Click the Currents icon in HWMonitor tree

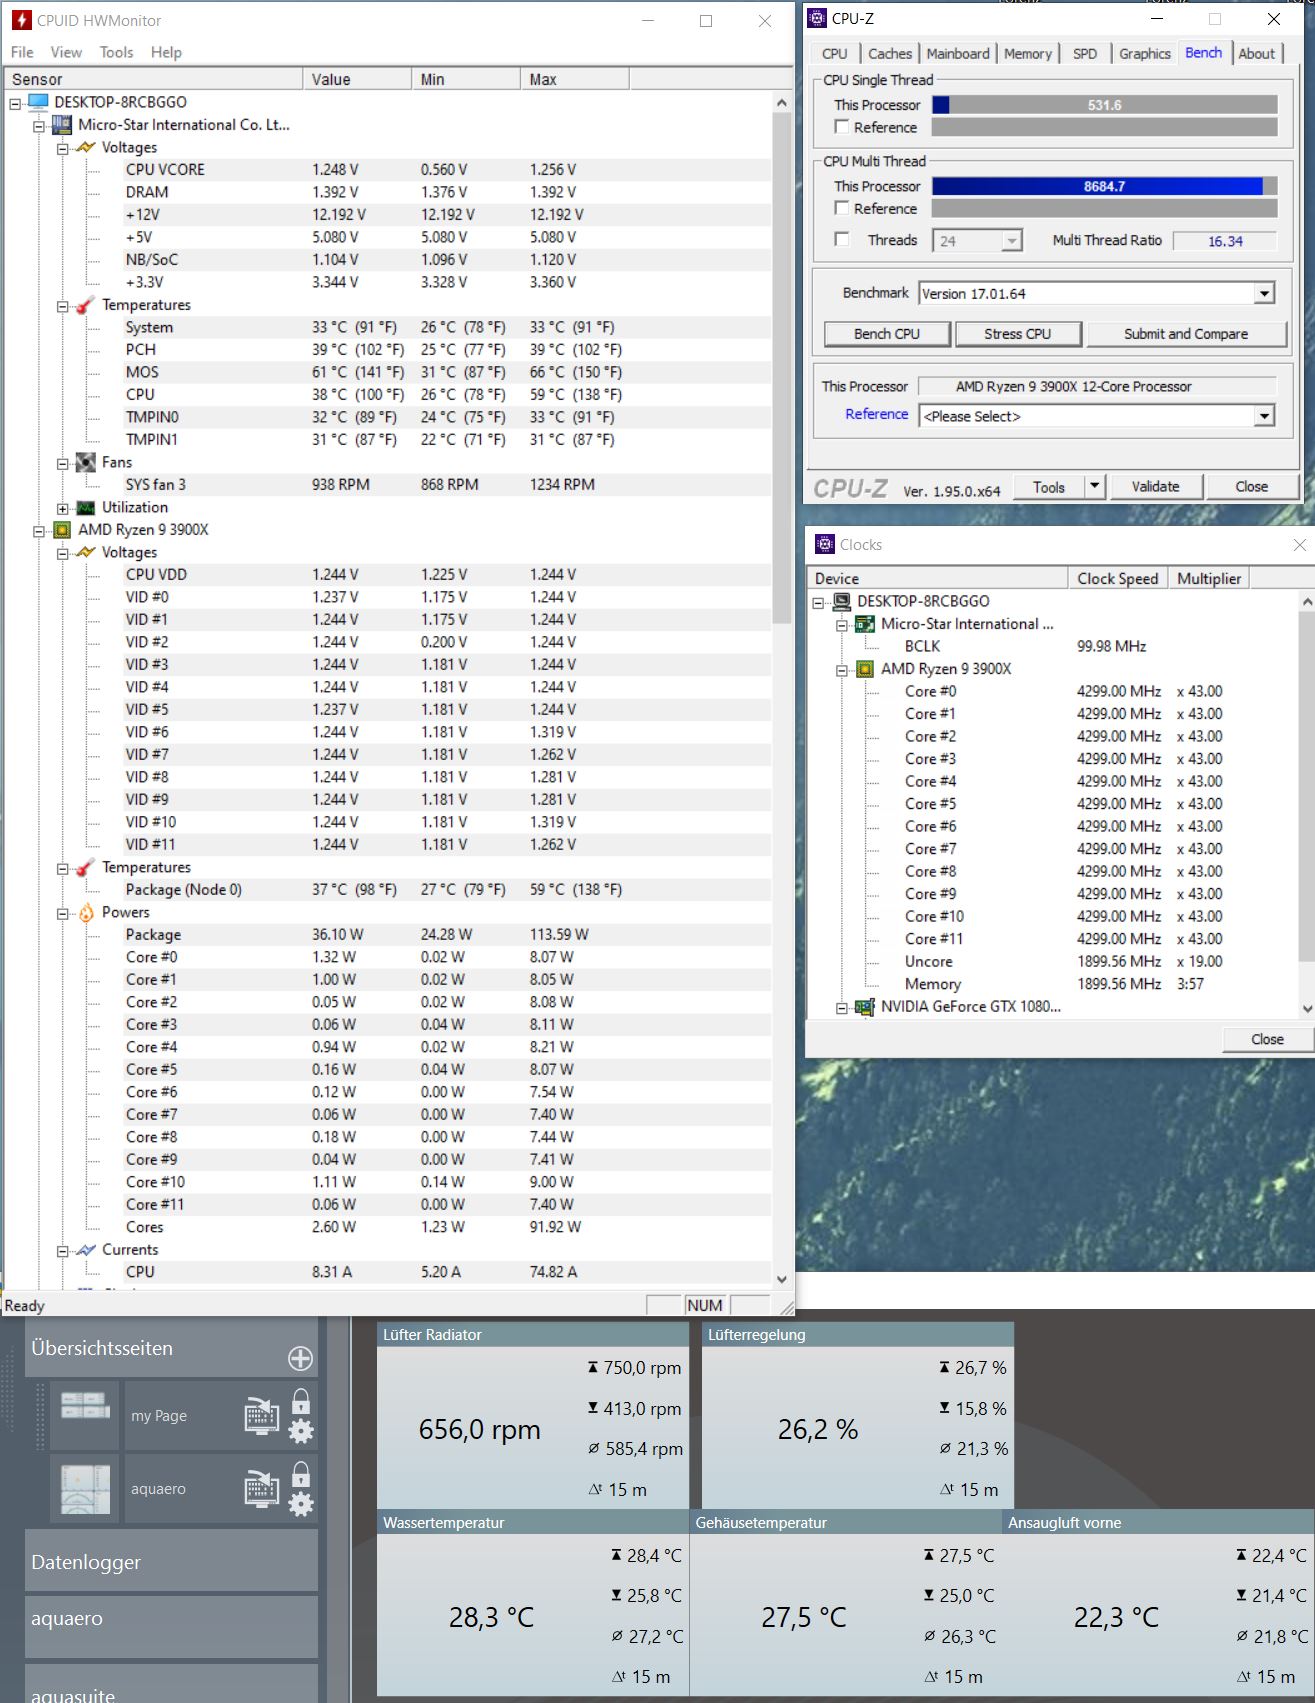pos(86,1250)
